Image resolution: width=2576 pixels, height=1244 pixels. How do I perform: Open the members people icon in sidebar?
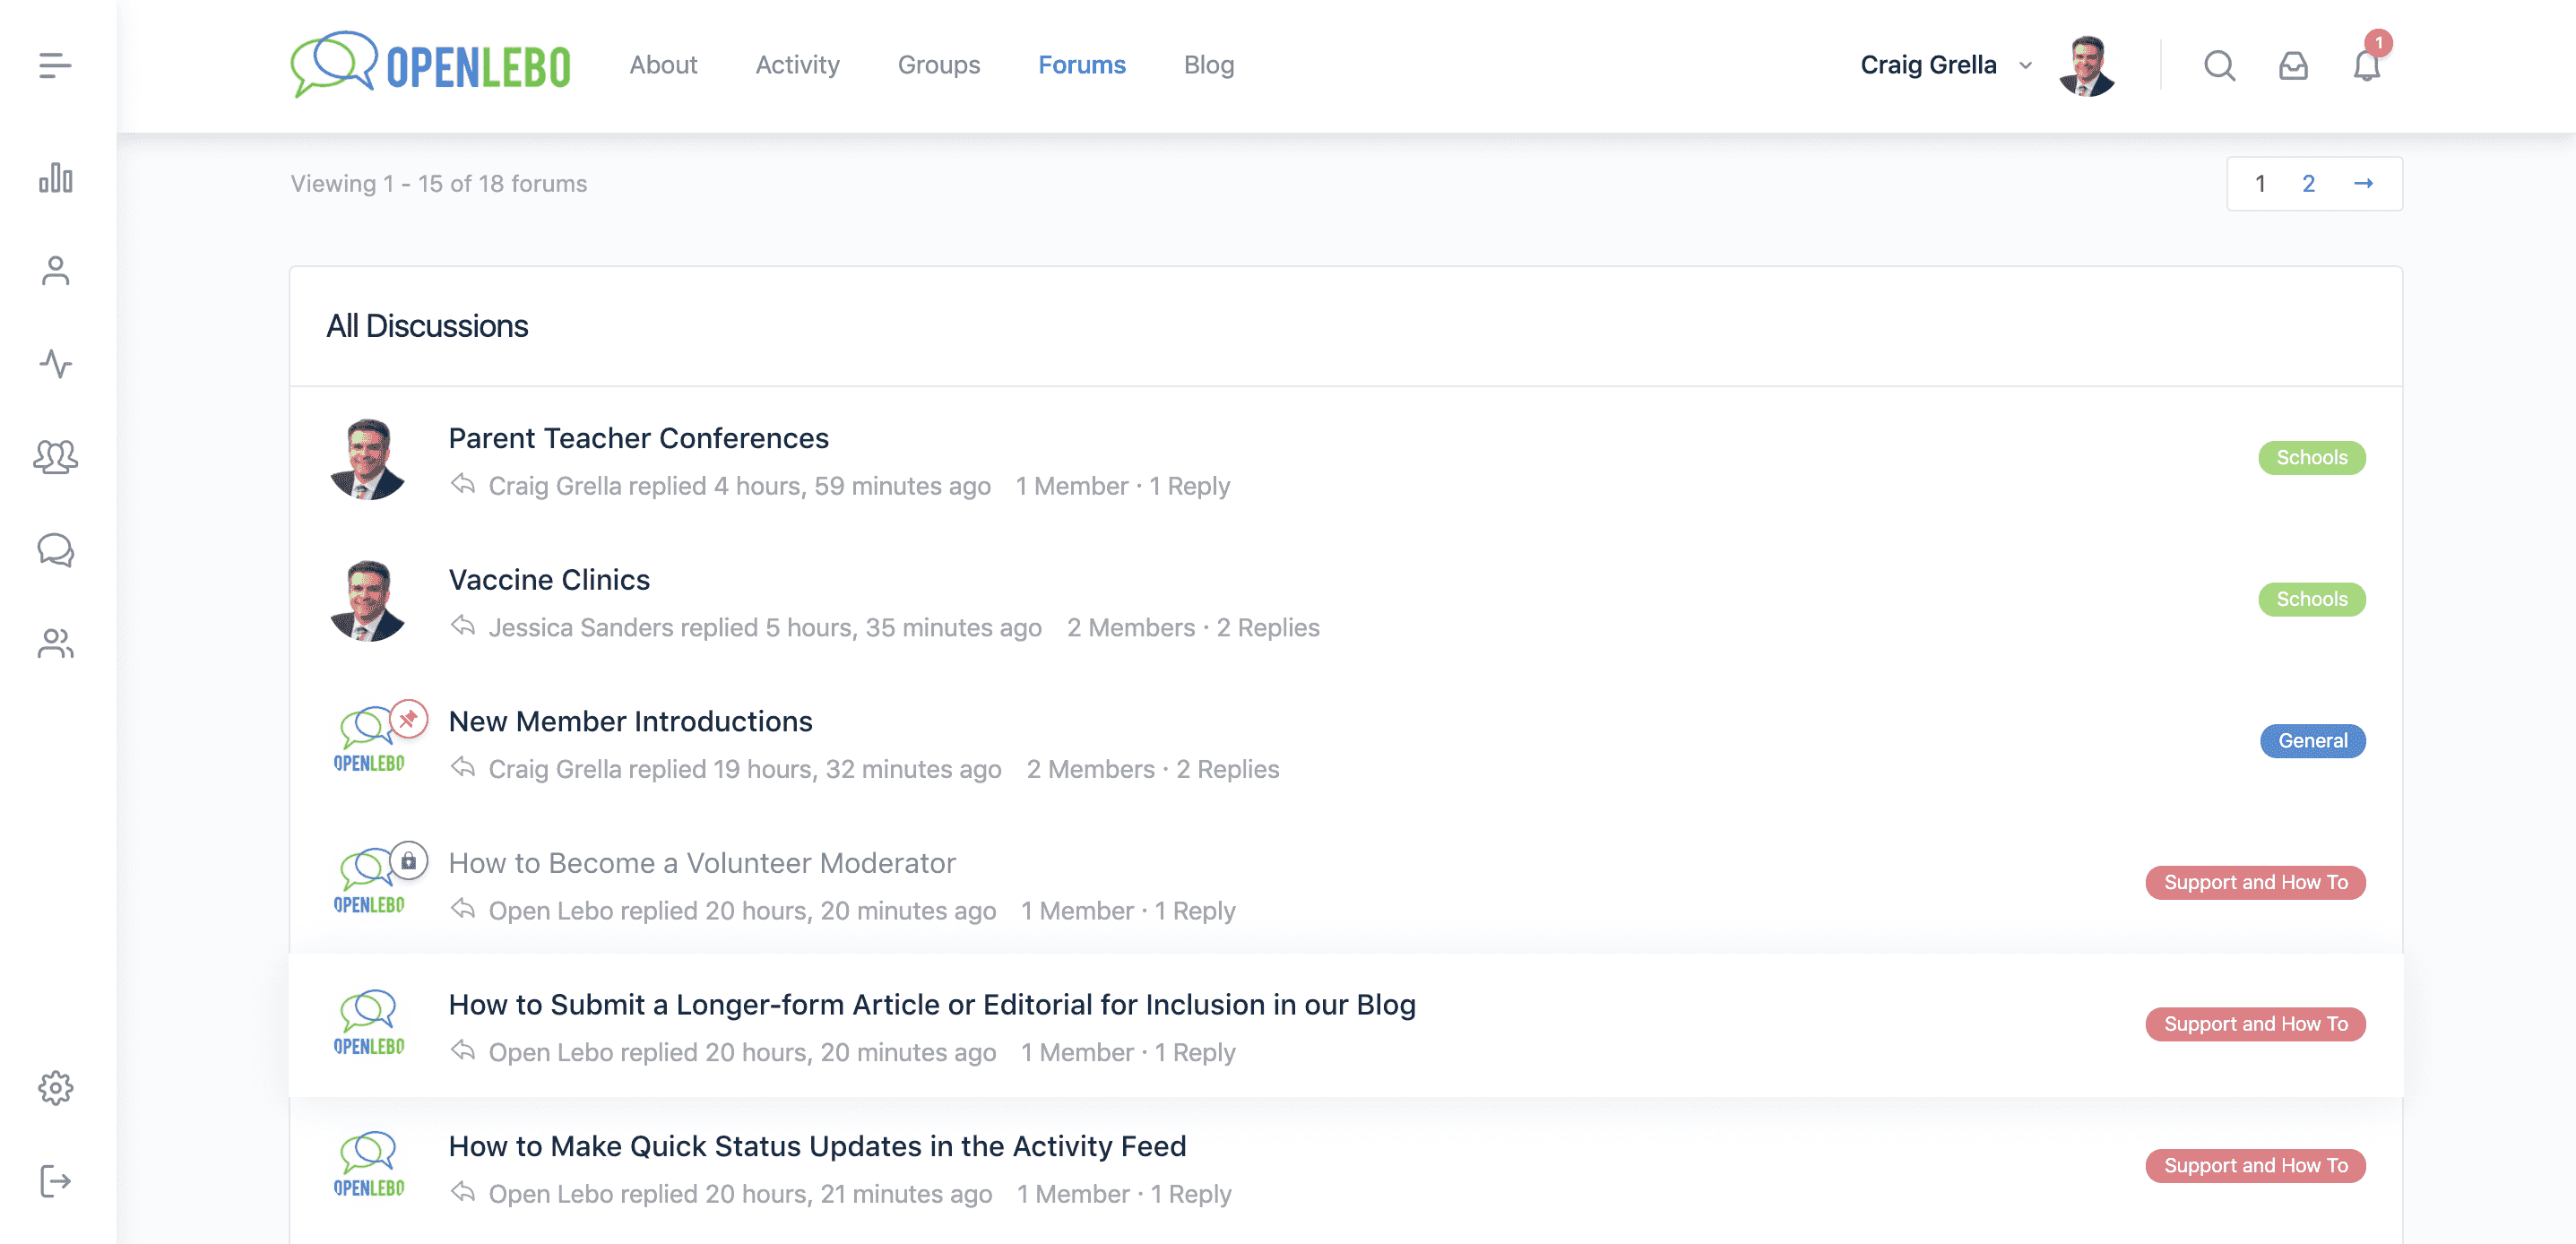(x=55, y=643)
